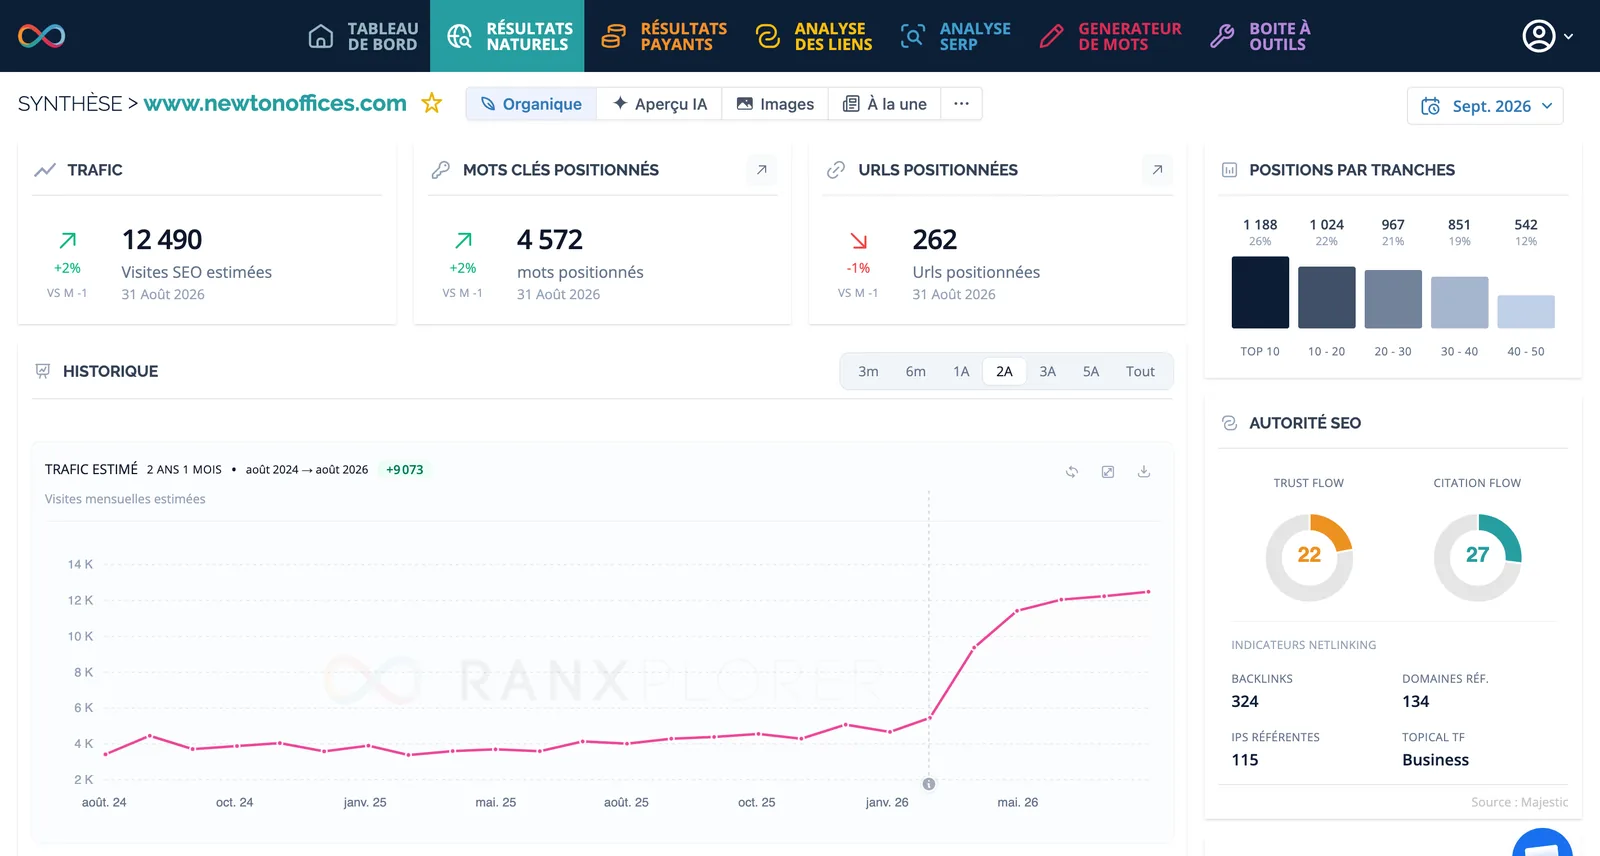This screenshot has height=856, width=1600.
Task: Open Analyse SERP section
Action: (x=955, y=36)
